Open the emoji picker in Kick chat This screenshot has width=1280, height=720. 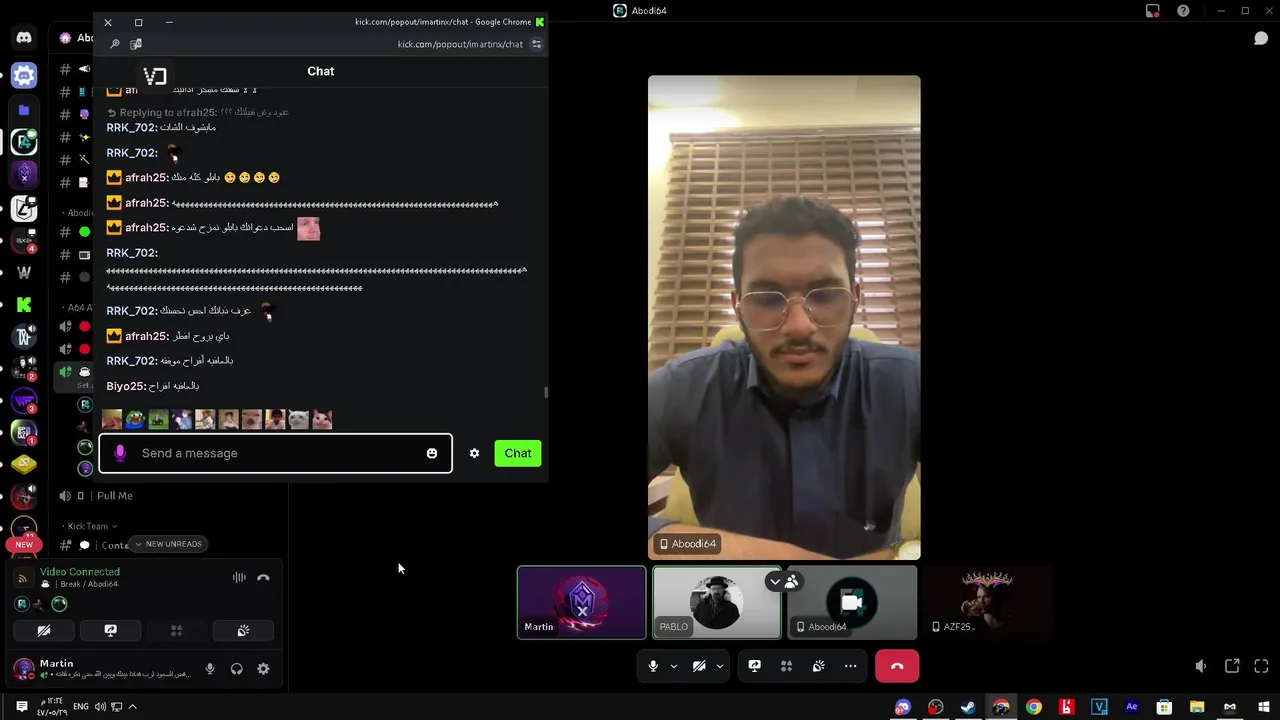[x=432, y=453]
